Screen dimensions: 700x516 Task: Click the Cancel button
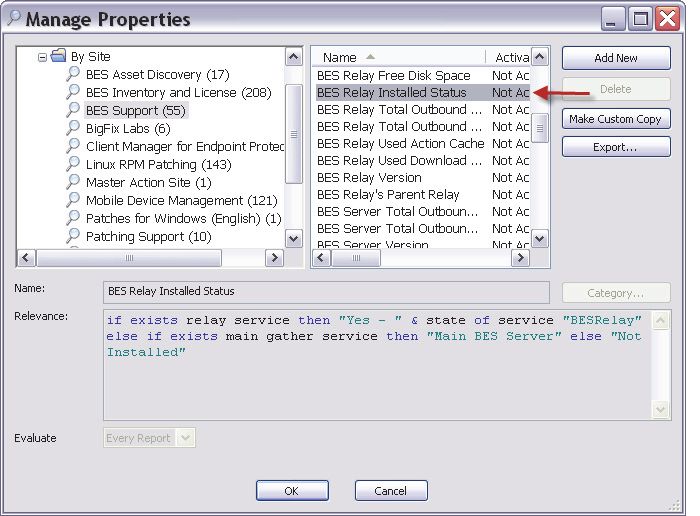[x=391, y=491]
